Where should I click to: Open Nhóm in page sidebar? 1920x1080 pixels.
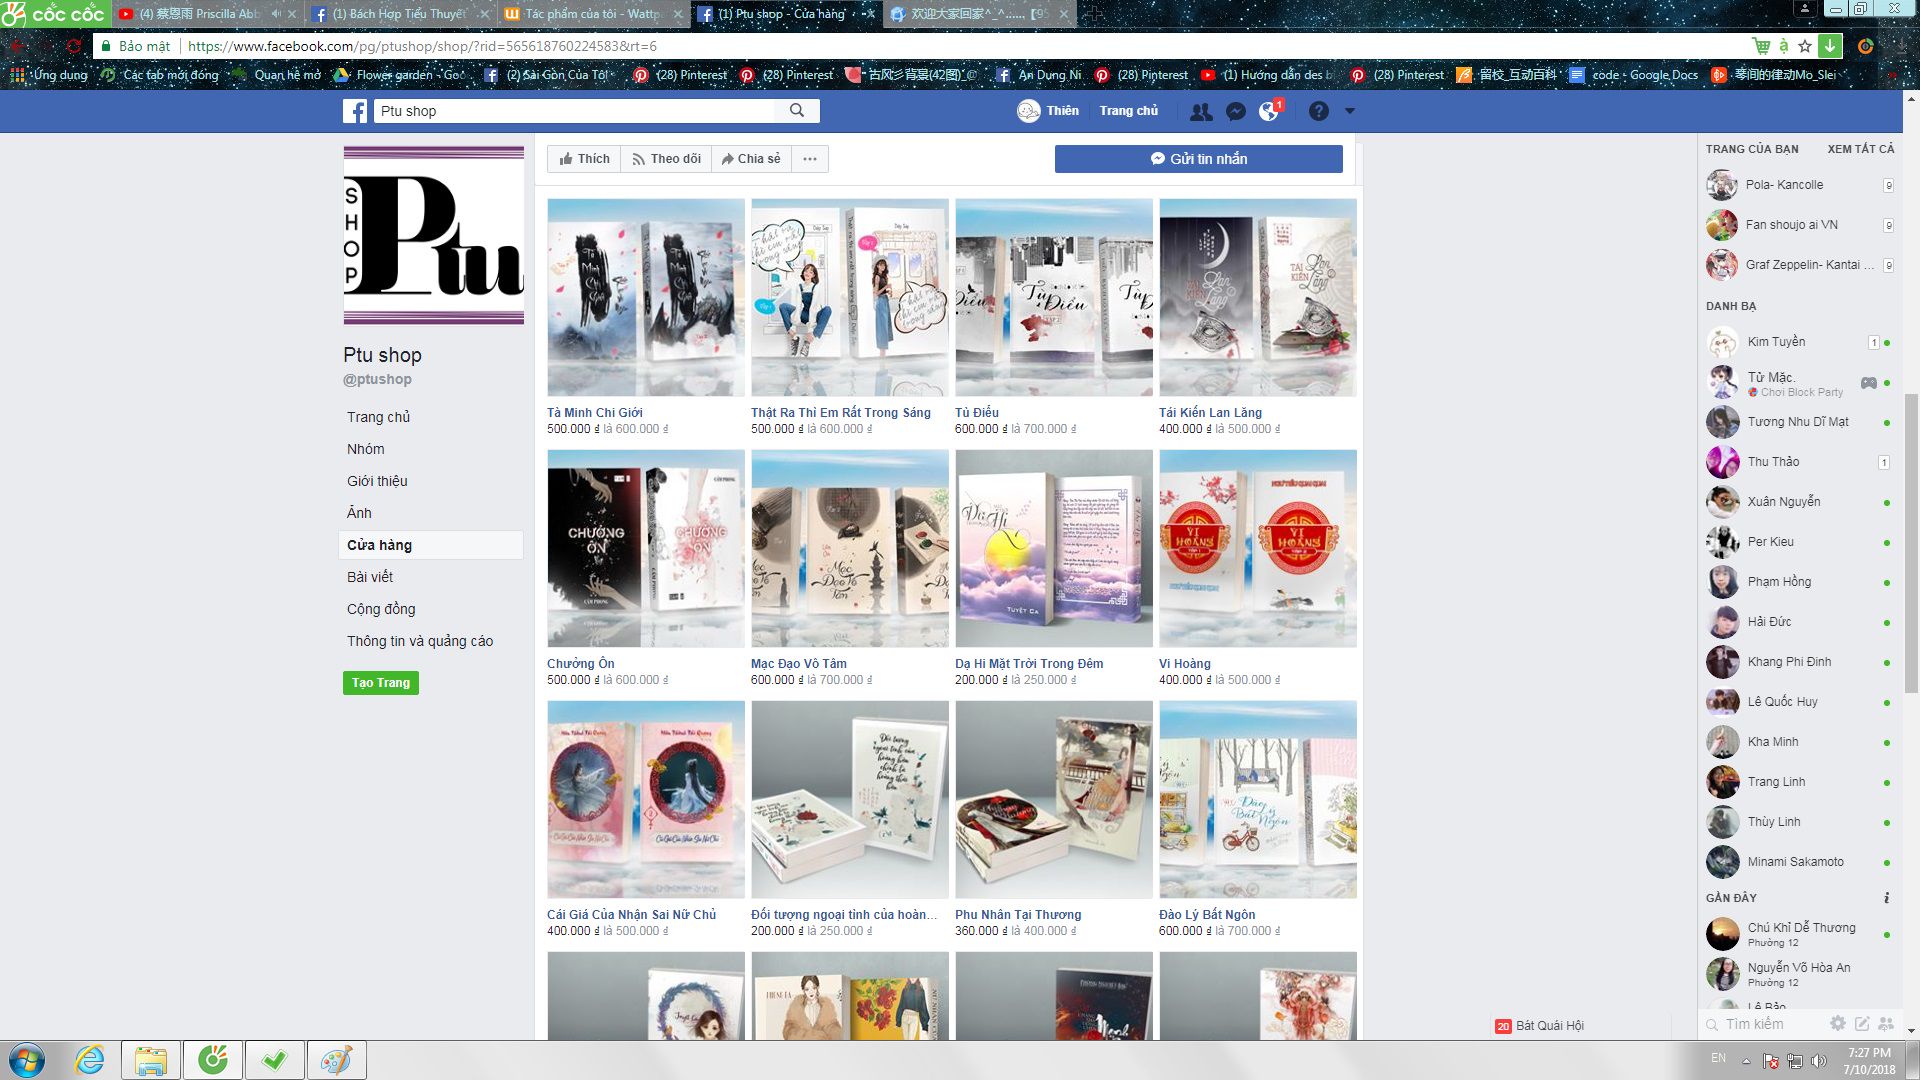(366, 449)
